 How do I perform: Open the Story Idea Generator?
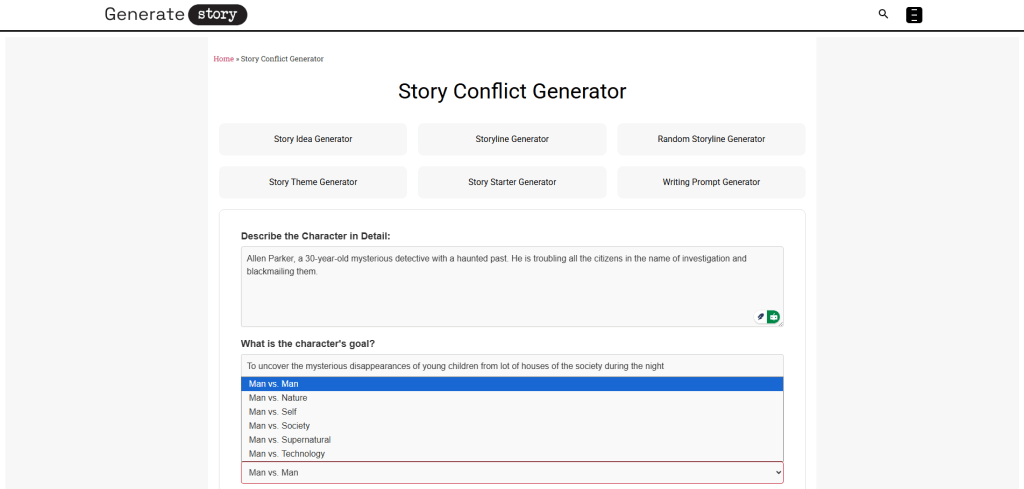click(x=313, y=139)
